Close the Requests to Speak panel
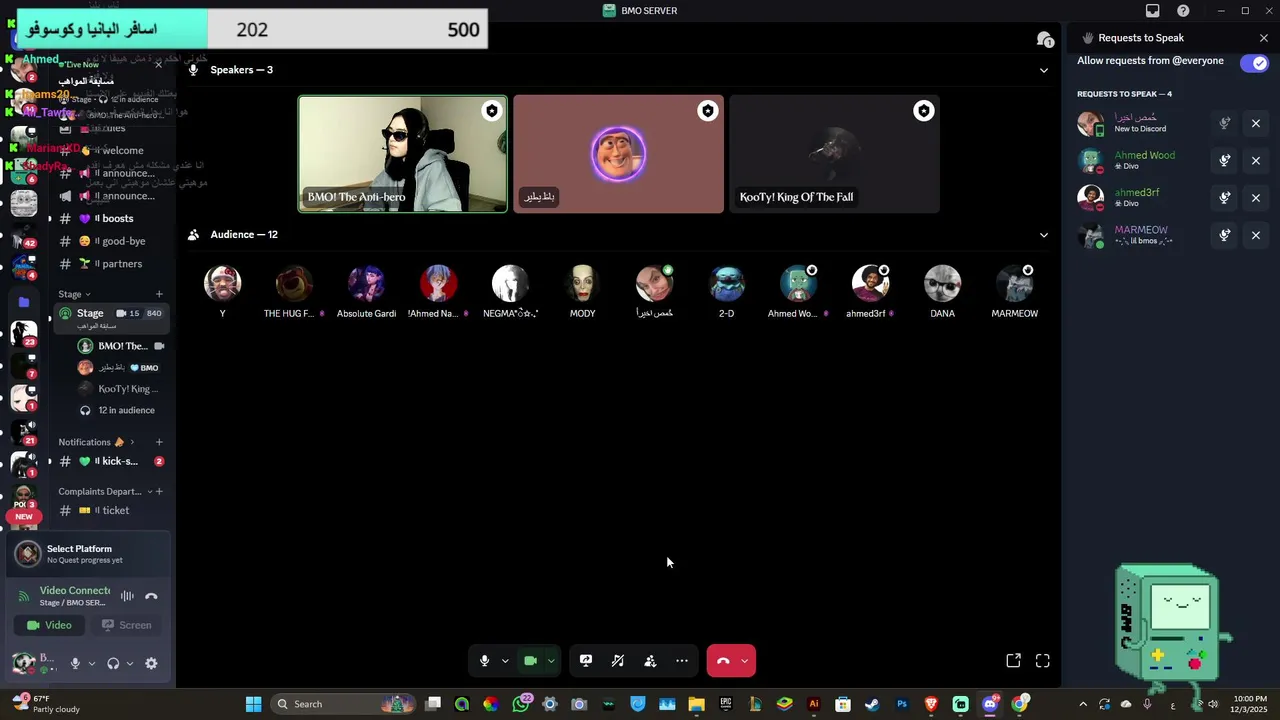This screenshot has width=1280, height=720. coord(1264,38)
